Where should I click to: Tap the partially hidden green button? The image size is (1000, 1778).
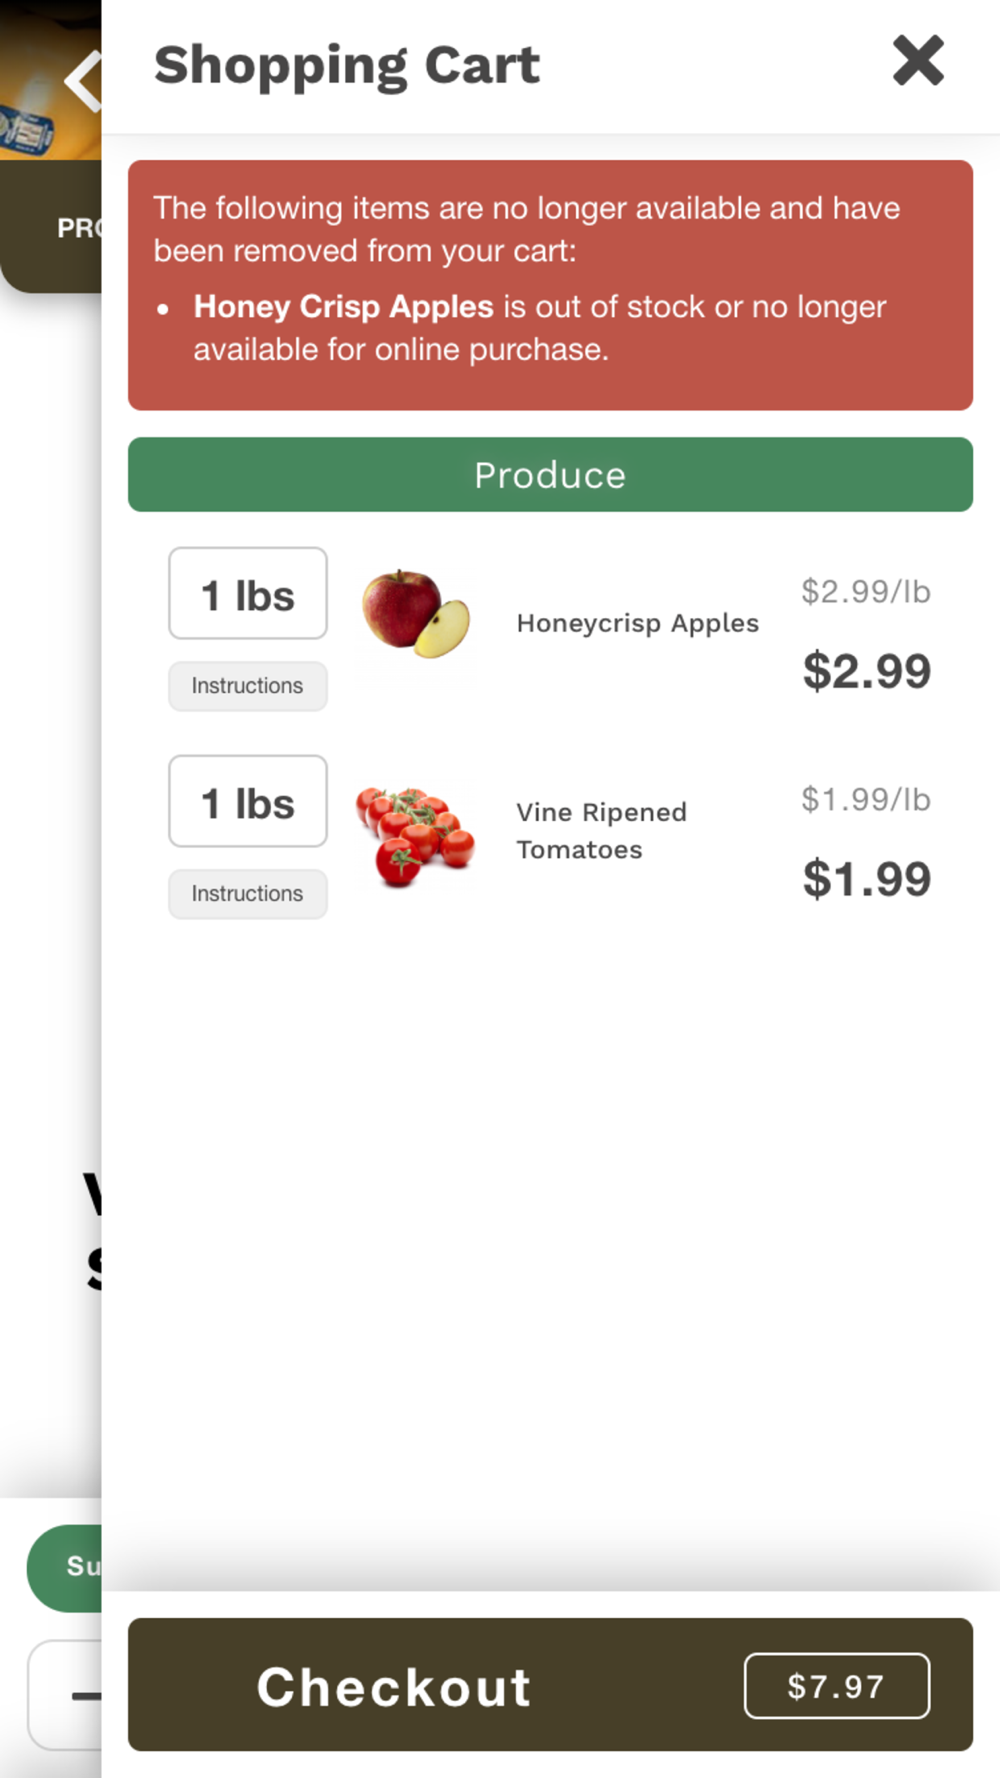(x=70, y=1567)
